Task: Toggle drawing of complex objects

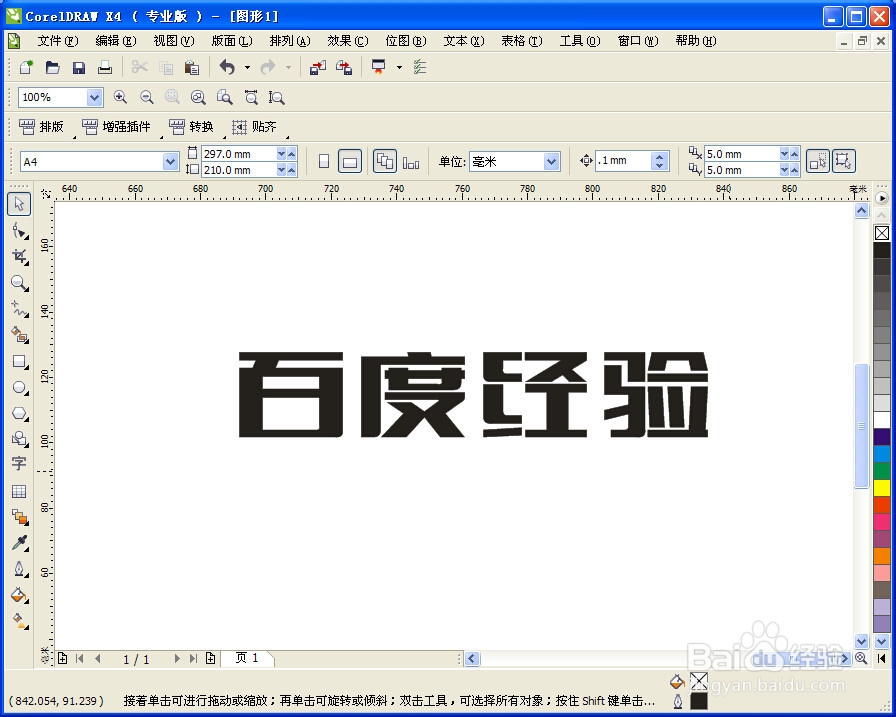Action: 843,161
